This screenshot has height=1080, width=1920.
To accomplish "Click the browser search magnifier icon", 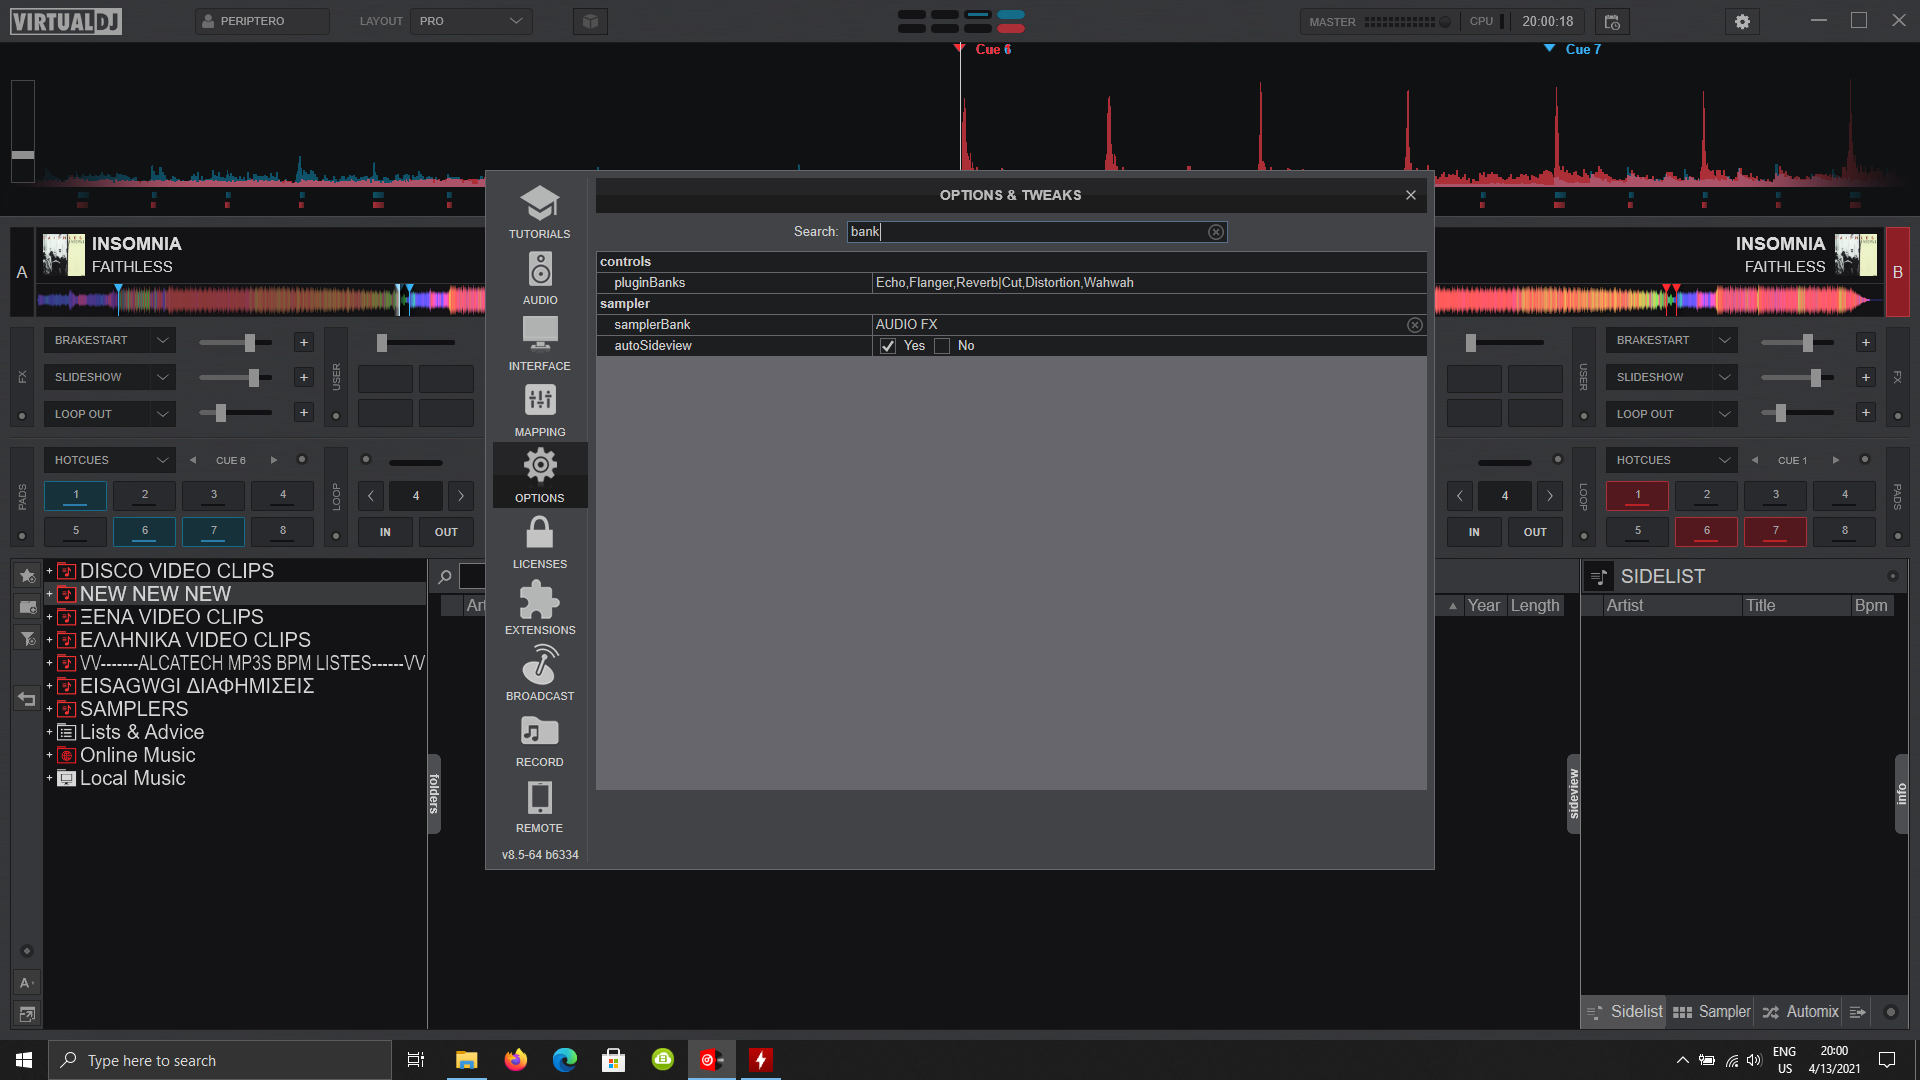I will point(444,577).
